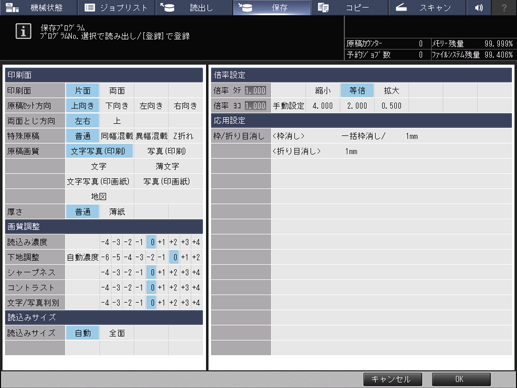Set コントラスト to +3
Screen dimensions: 517x388
pos(185,288)
